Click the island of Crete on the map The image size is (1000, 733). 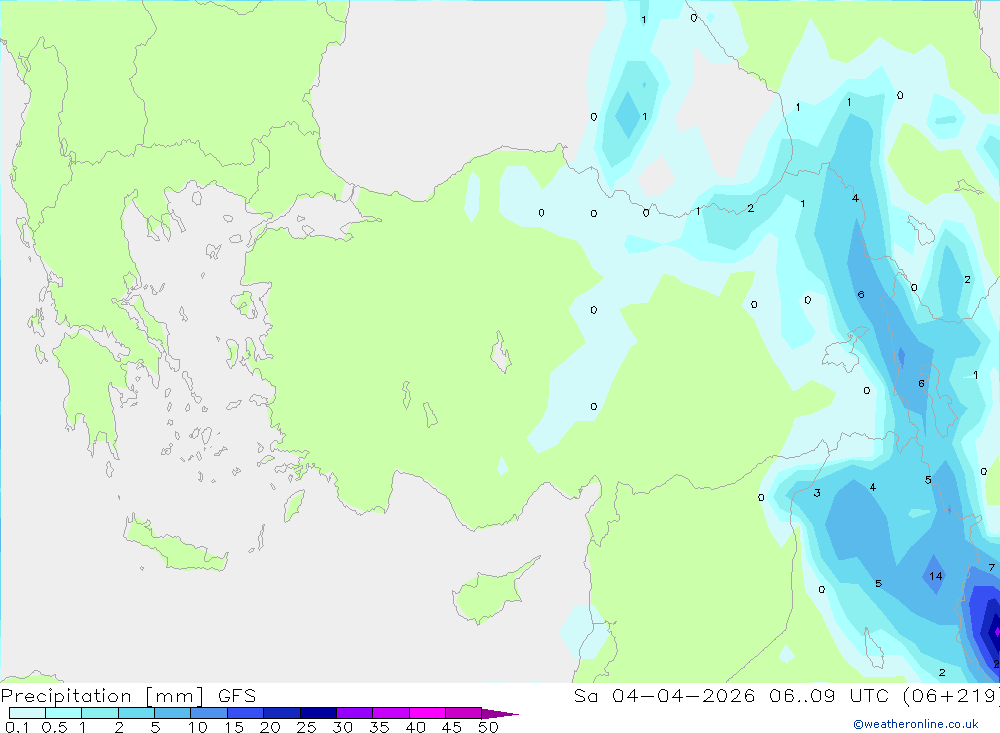[175, 544]
